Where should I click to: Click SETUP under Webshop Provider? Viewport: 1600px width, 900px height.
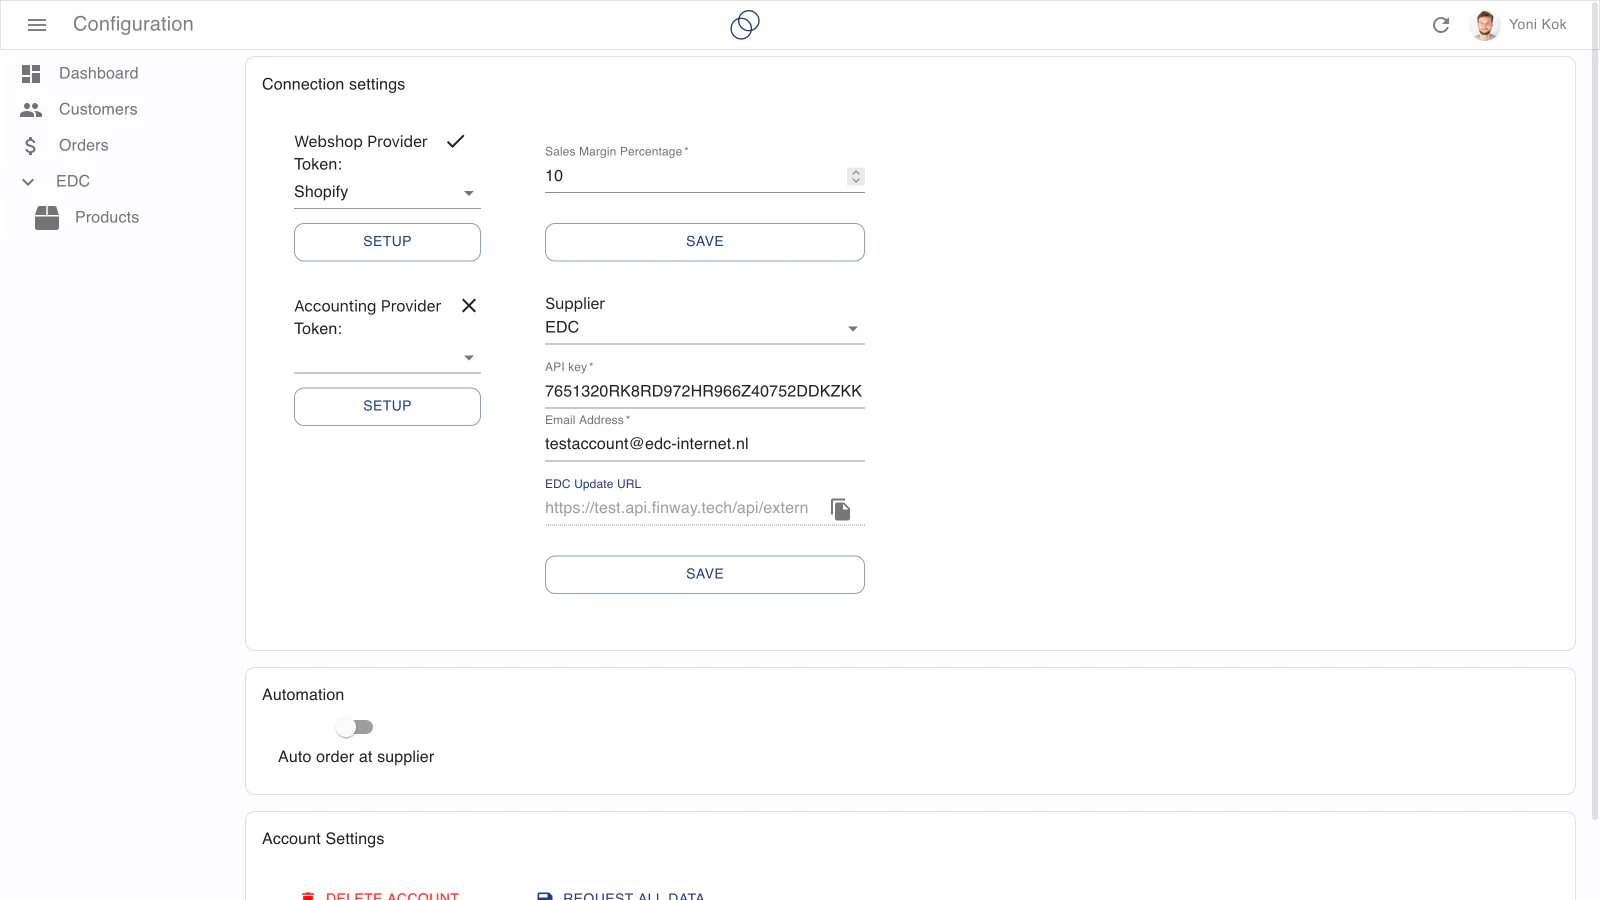pos(387,242)
